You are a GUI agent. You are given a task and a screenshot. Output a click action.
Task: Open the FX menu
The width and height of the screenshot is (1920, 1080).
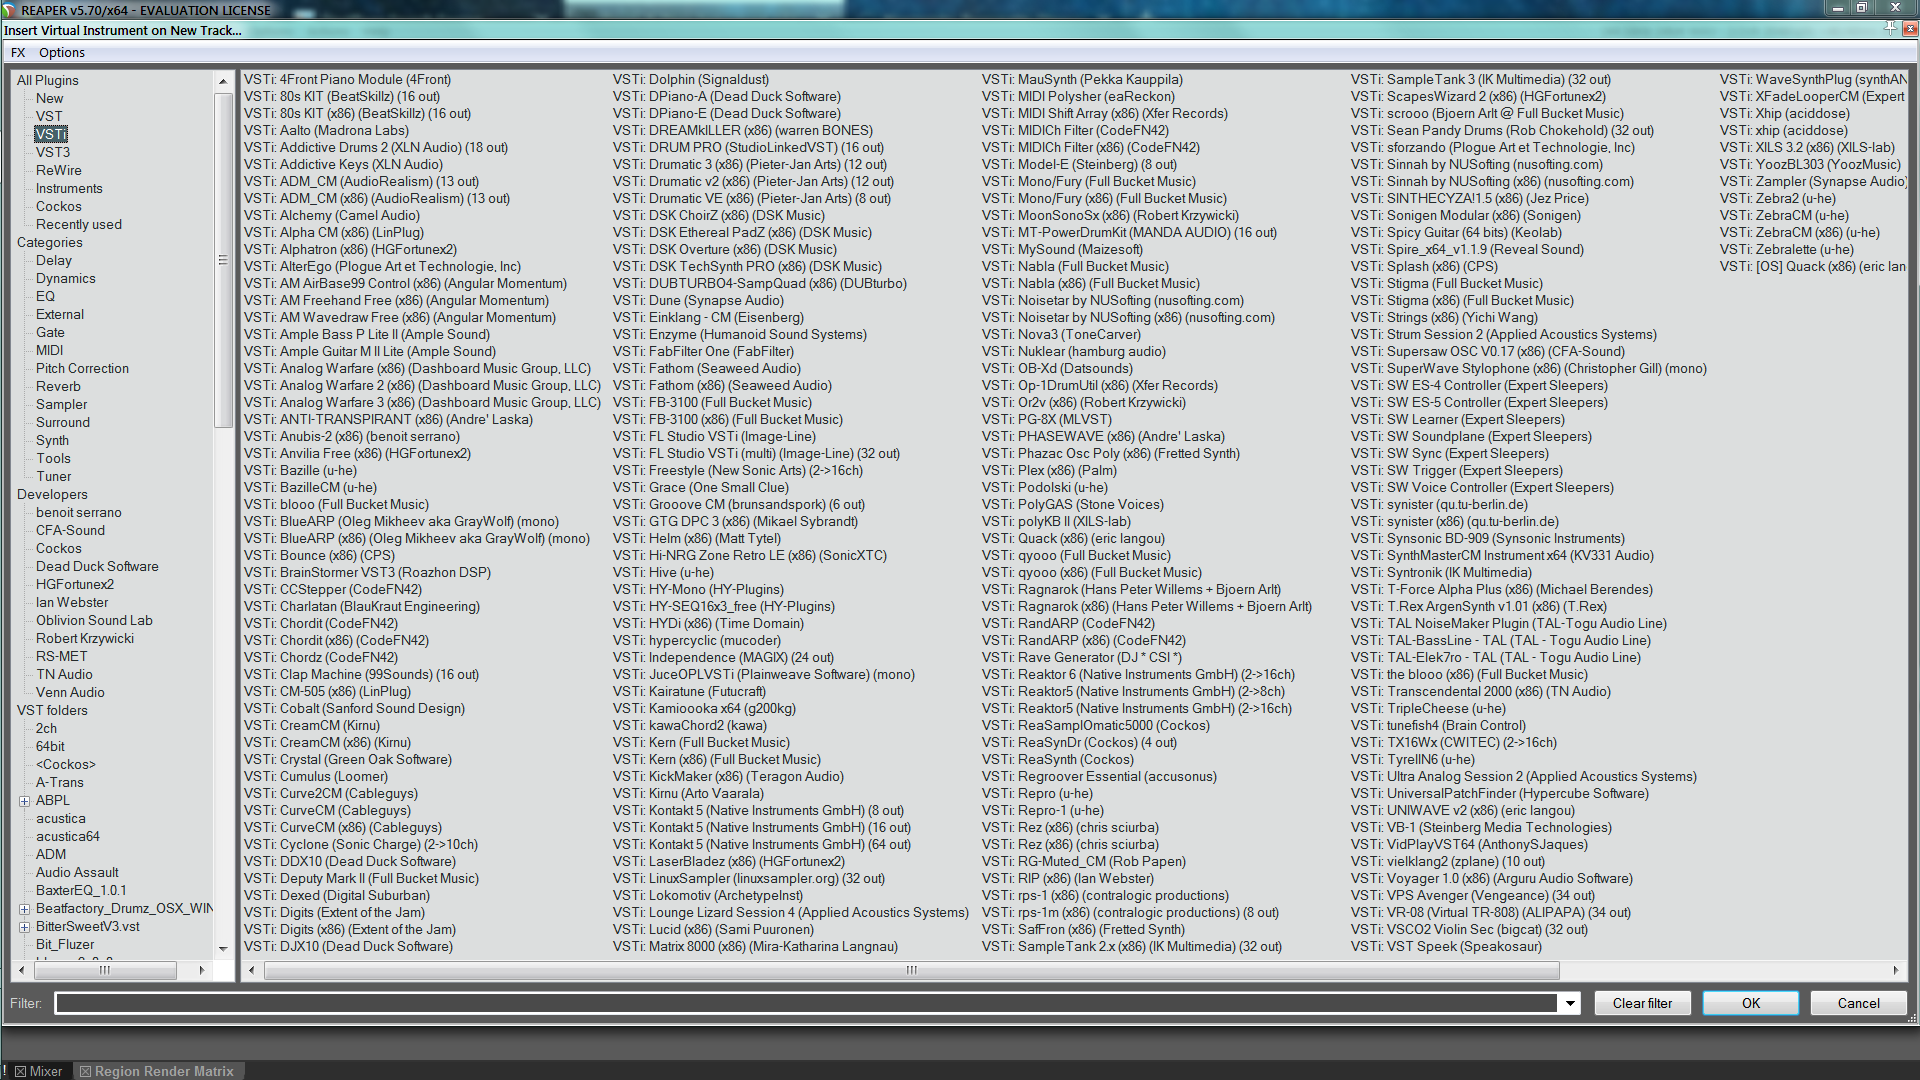(x=18, y=52)
